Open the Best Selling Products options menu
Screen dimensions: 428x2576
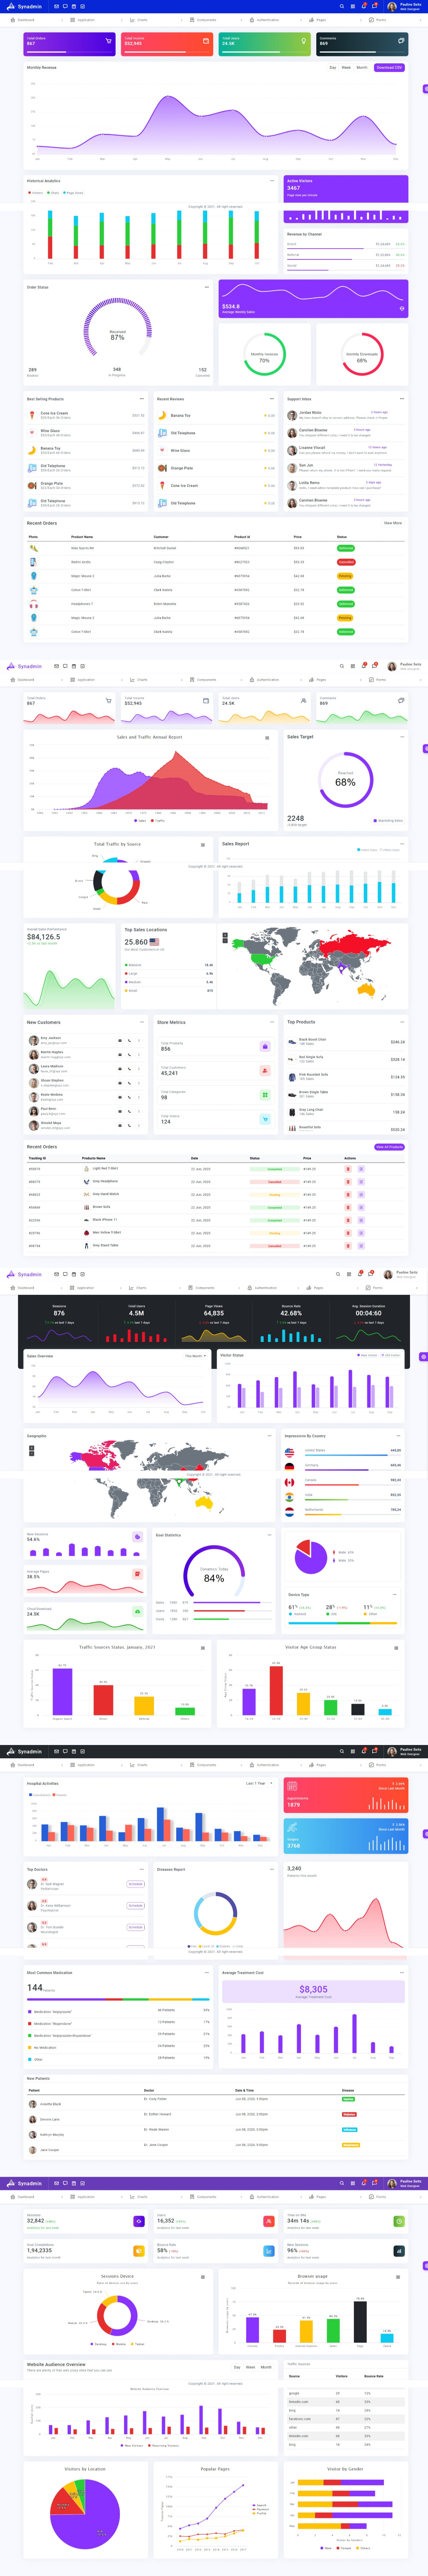[142, 399]
